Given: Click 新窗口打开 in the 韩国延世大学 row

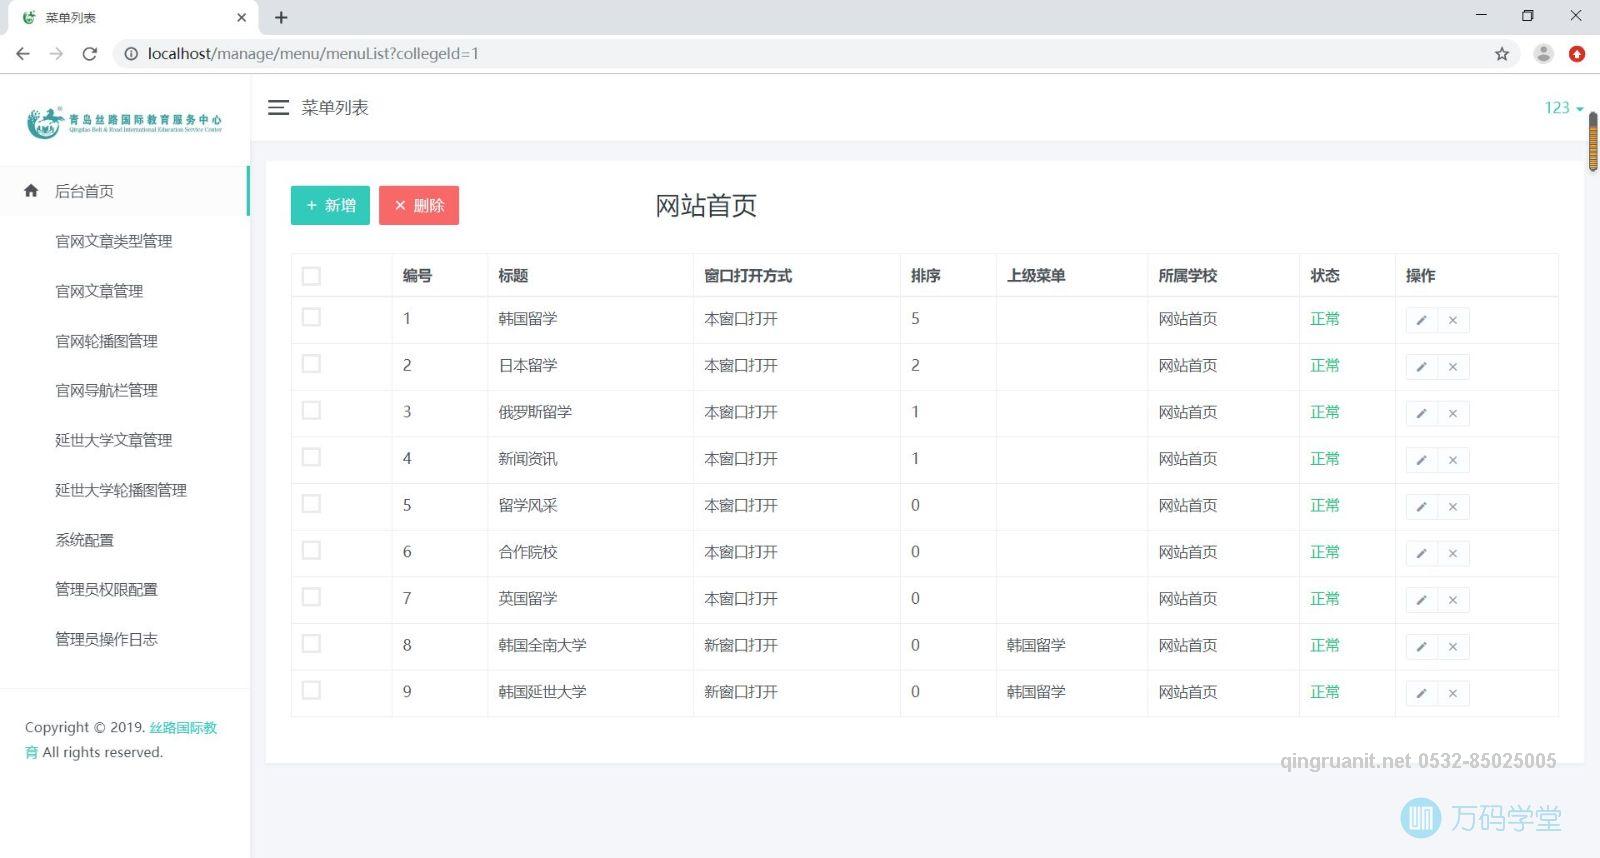Looking at the screenshot, I should pos(741,692).
